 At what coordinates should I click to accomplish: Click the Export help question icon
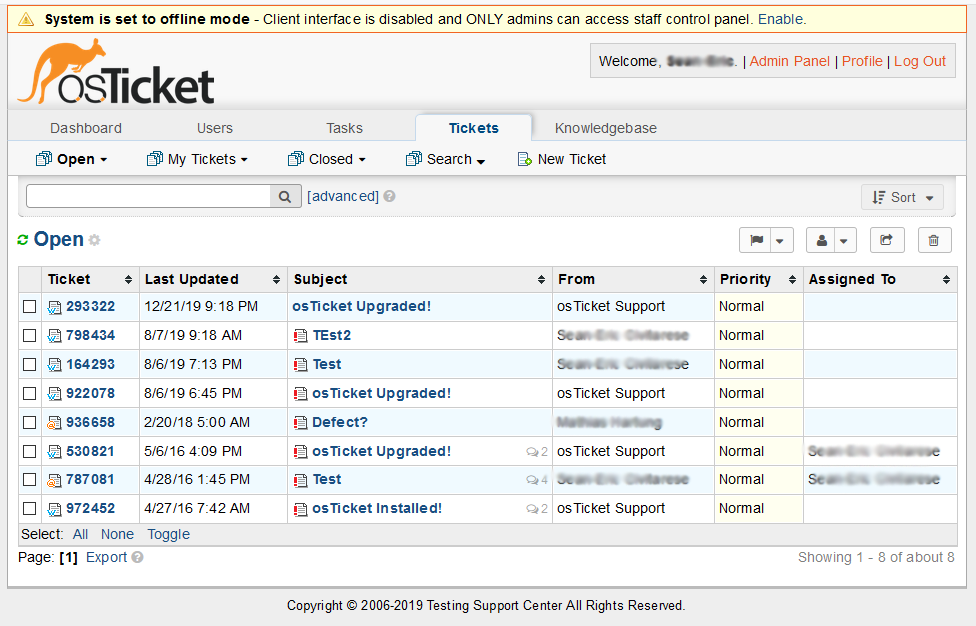138,558
